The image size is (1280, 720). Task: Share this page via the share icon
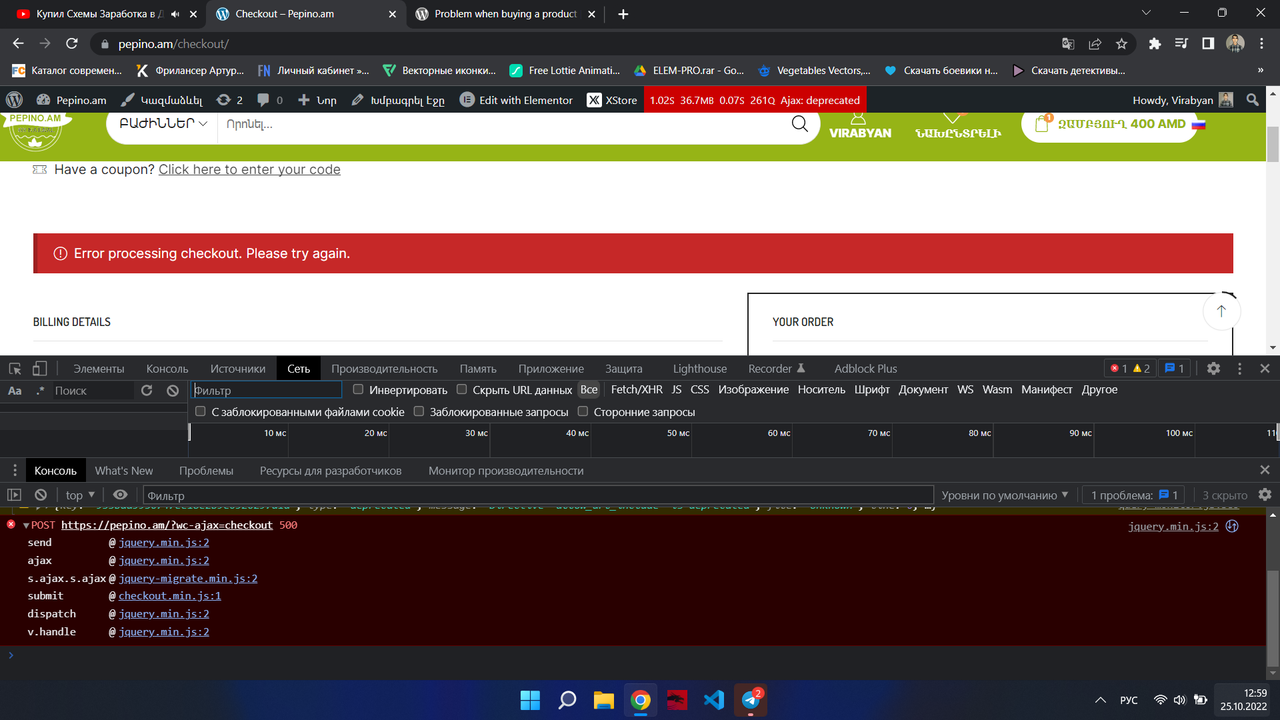[x=1096, y=44]
